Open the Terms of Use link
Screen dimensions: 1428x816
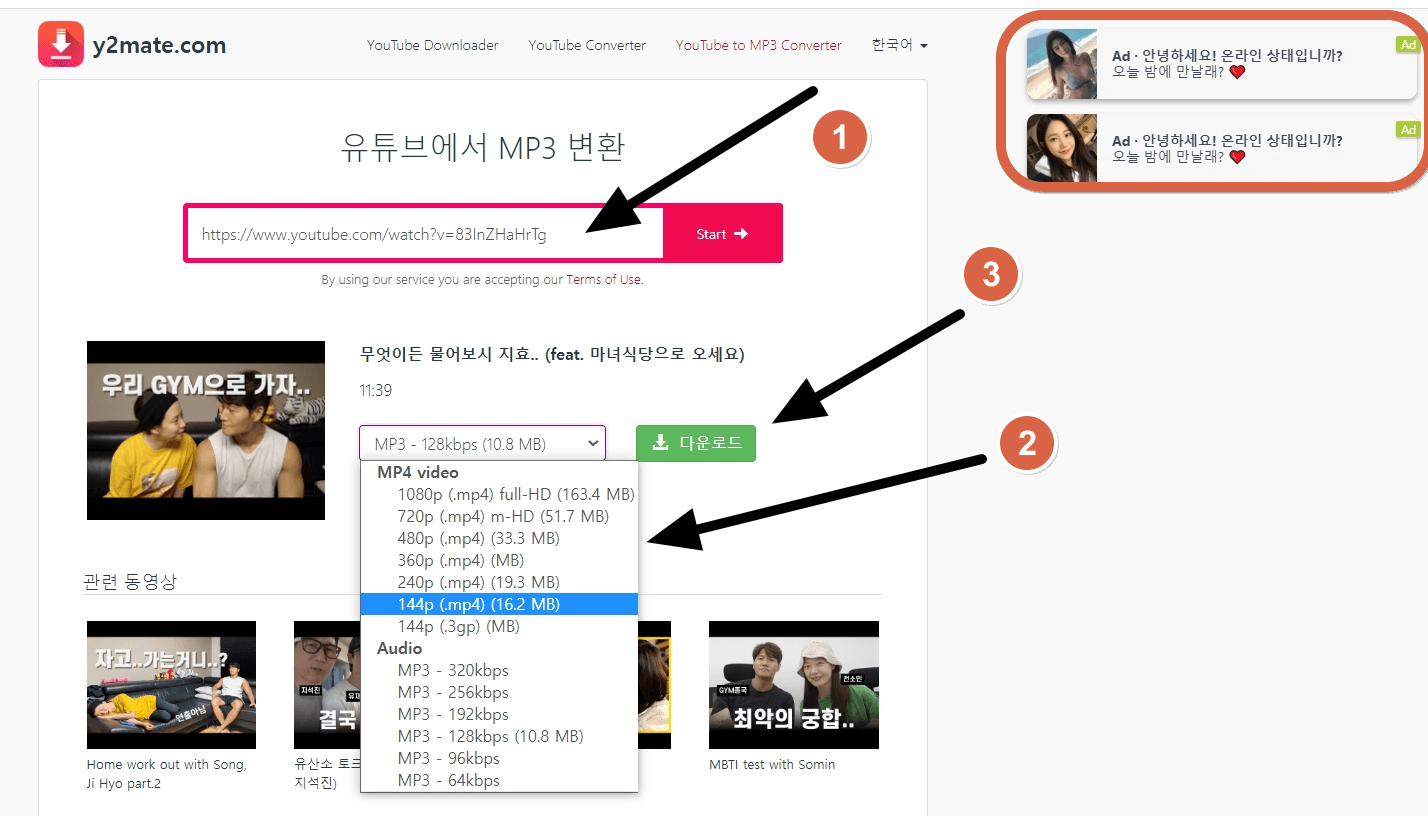click(604, 280)
